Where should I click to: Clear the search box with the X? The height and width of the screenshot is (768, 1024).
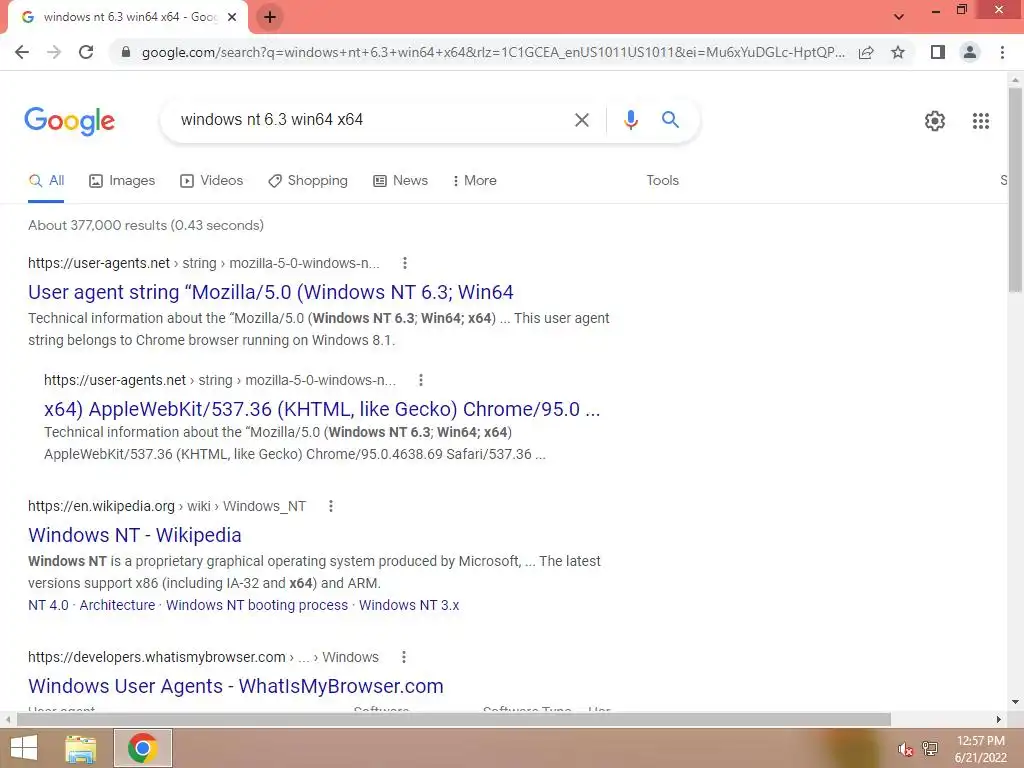point(581,120)
